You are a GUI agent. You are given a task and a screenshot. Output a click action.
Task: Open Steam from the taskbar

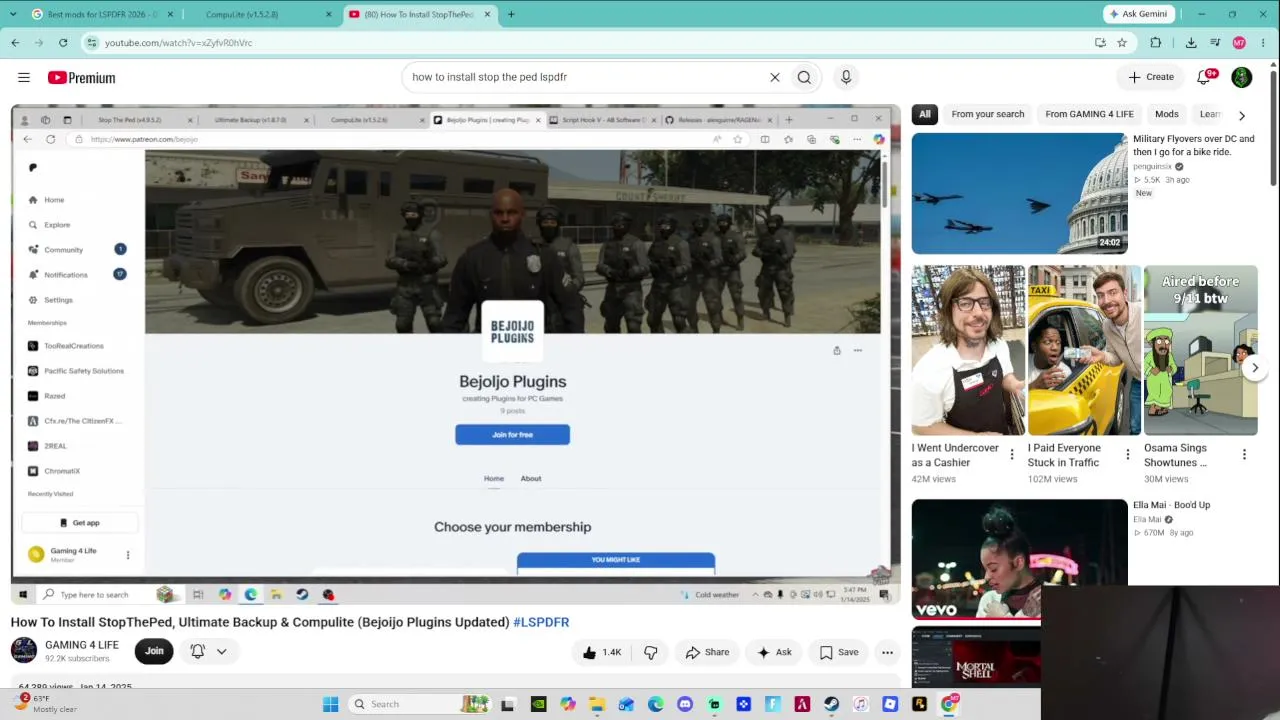[831, 704]
